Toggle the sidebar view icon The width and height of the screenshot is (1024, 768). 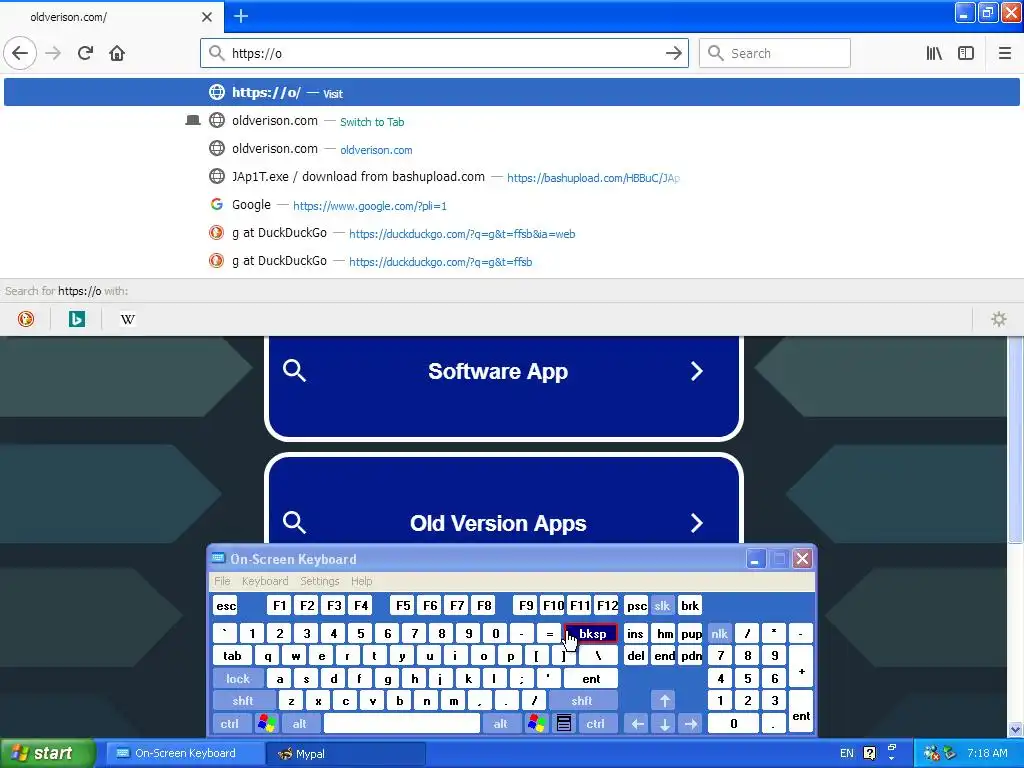click(966, 53)
